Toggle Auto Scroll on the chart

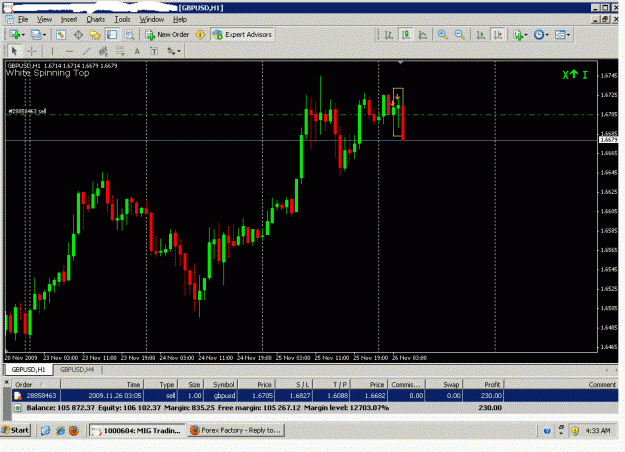[481, 35]
